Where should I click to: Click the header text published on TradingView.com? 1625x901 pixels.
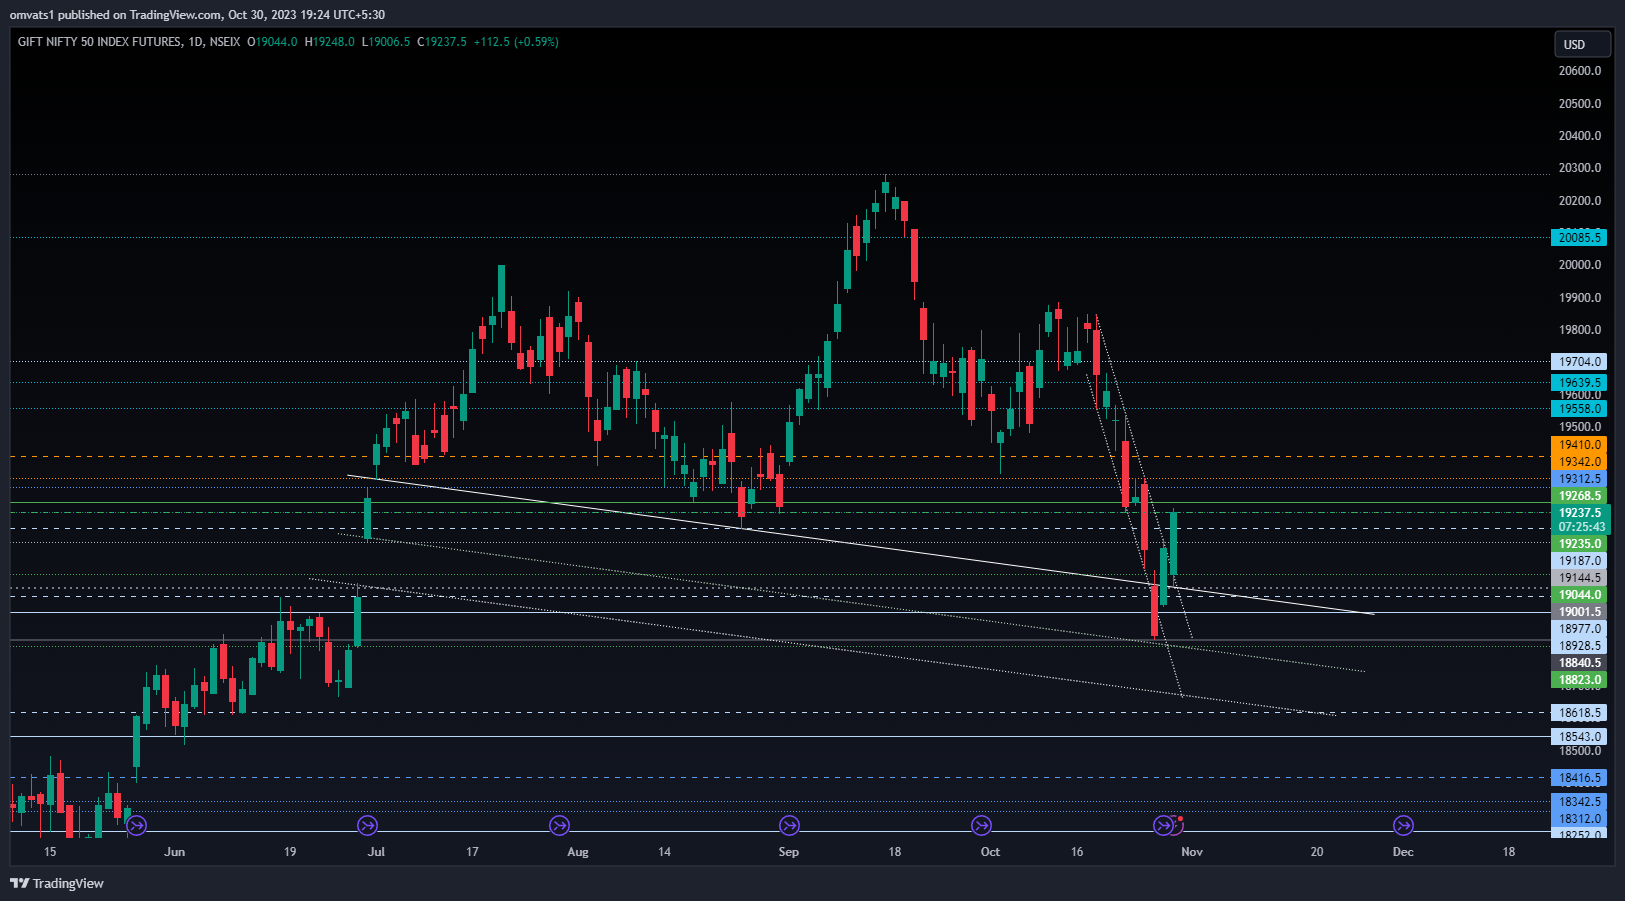[x=140, y=15]
